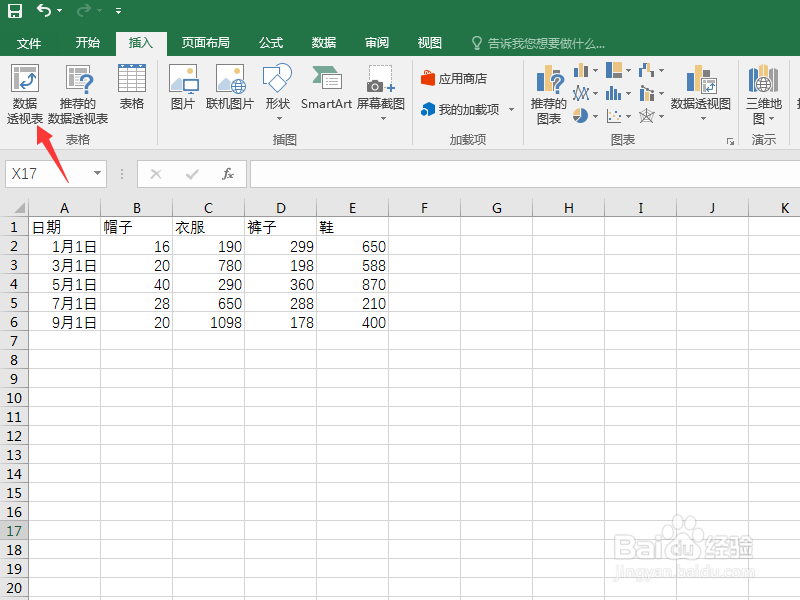Select row 17 header
Viewport: 800px width, 600px height.
click(14, 531)
